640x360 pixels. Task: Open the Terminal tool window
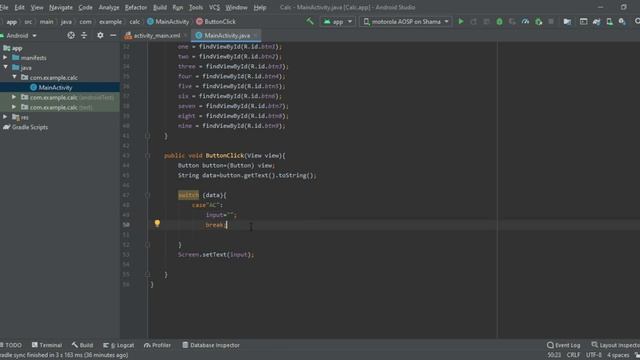pos(47,345)
